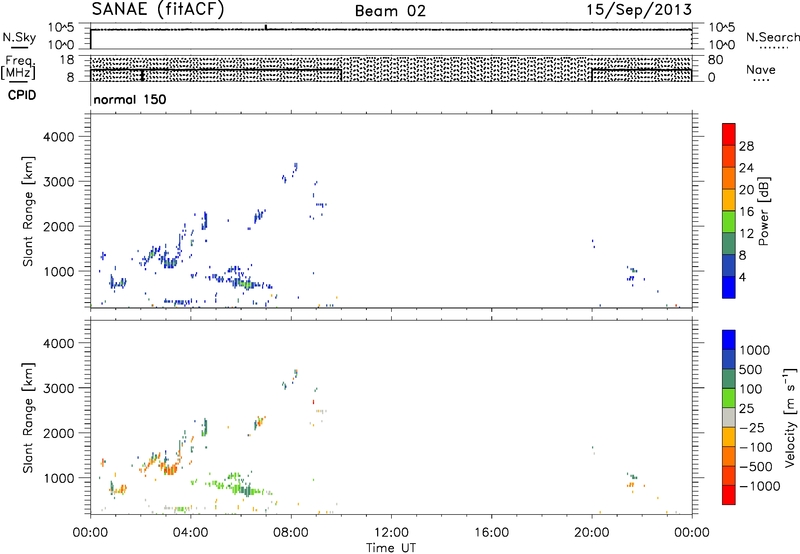This screenshot has width=800, height=554.
Task: Click the 12 dB colorbar label
Action: click(x=746, y=234)
